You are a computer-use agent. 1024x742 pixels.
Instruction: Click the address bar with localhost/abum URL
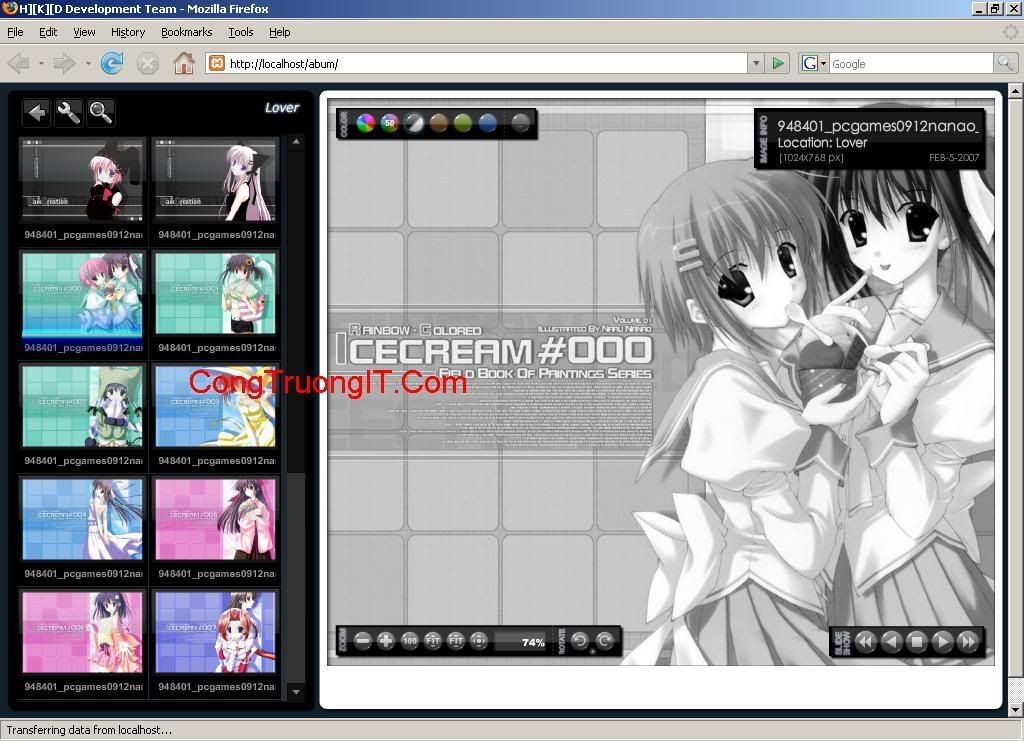(x=477, y=63)
